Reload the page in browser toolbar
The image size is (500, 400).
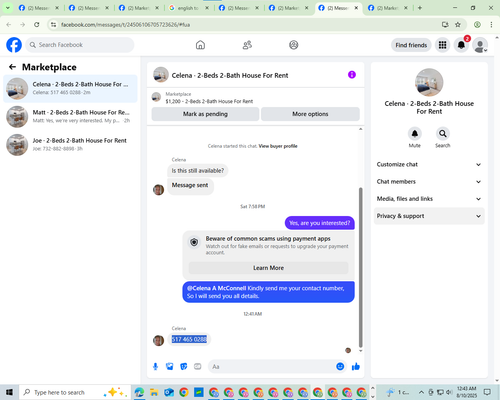click(x=37, y=25)
